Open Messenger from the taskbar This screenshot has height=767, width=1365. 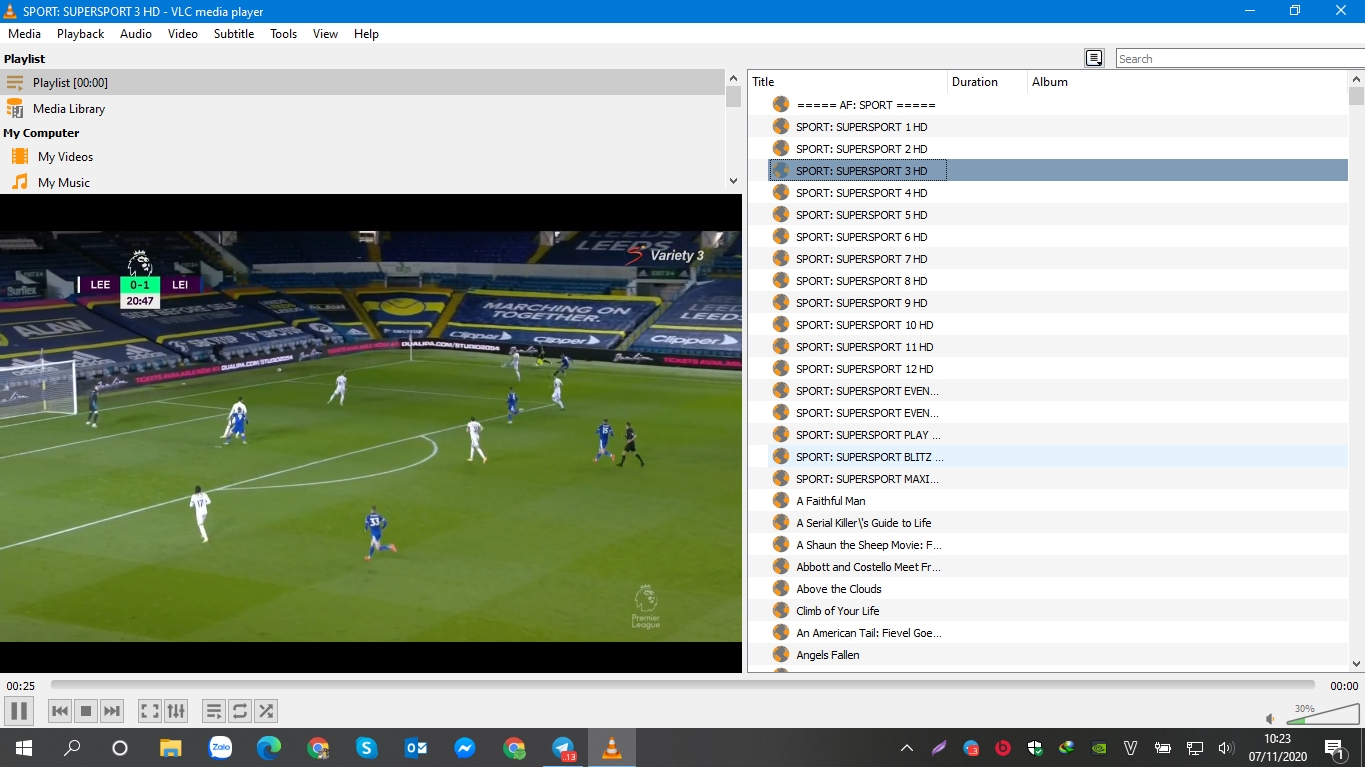pyautogui.click(x=465, y=748)
